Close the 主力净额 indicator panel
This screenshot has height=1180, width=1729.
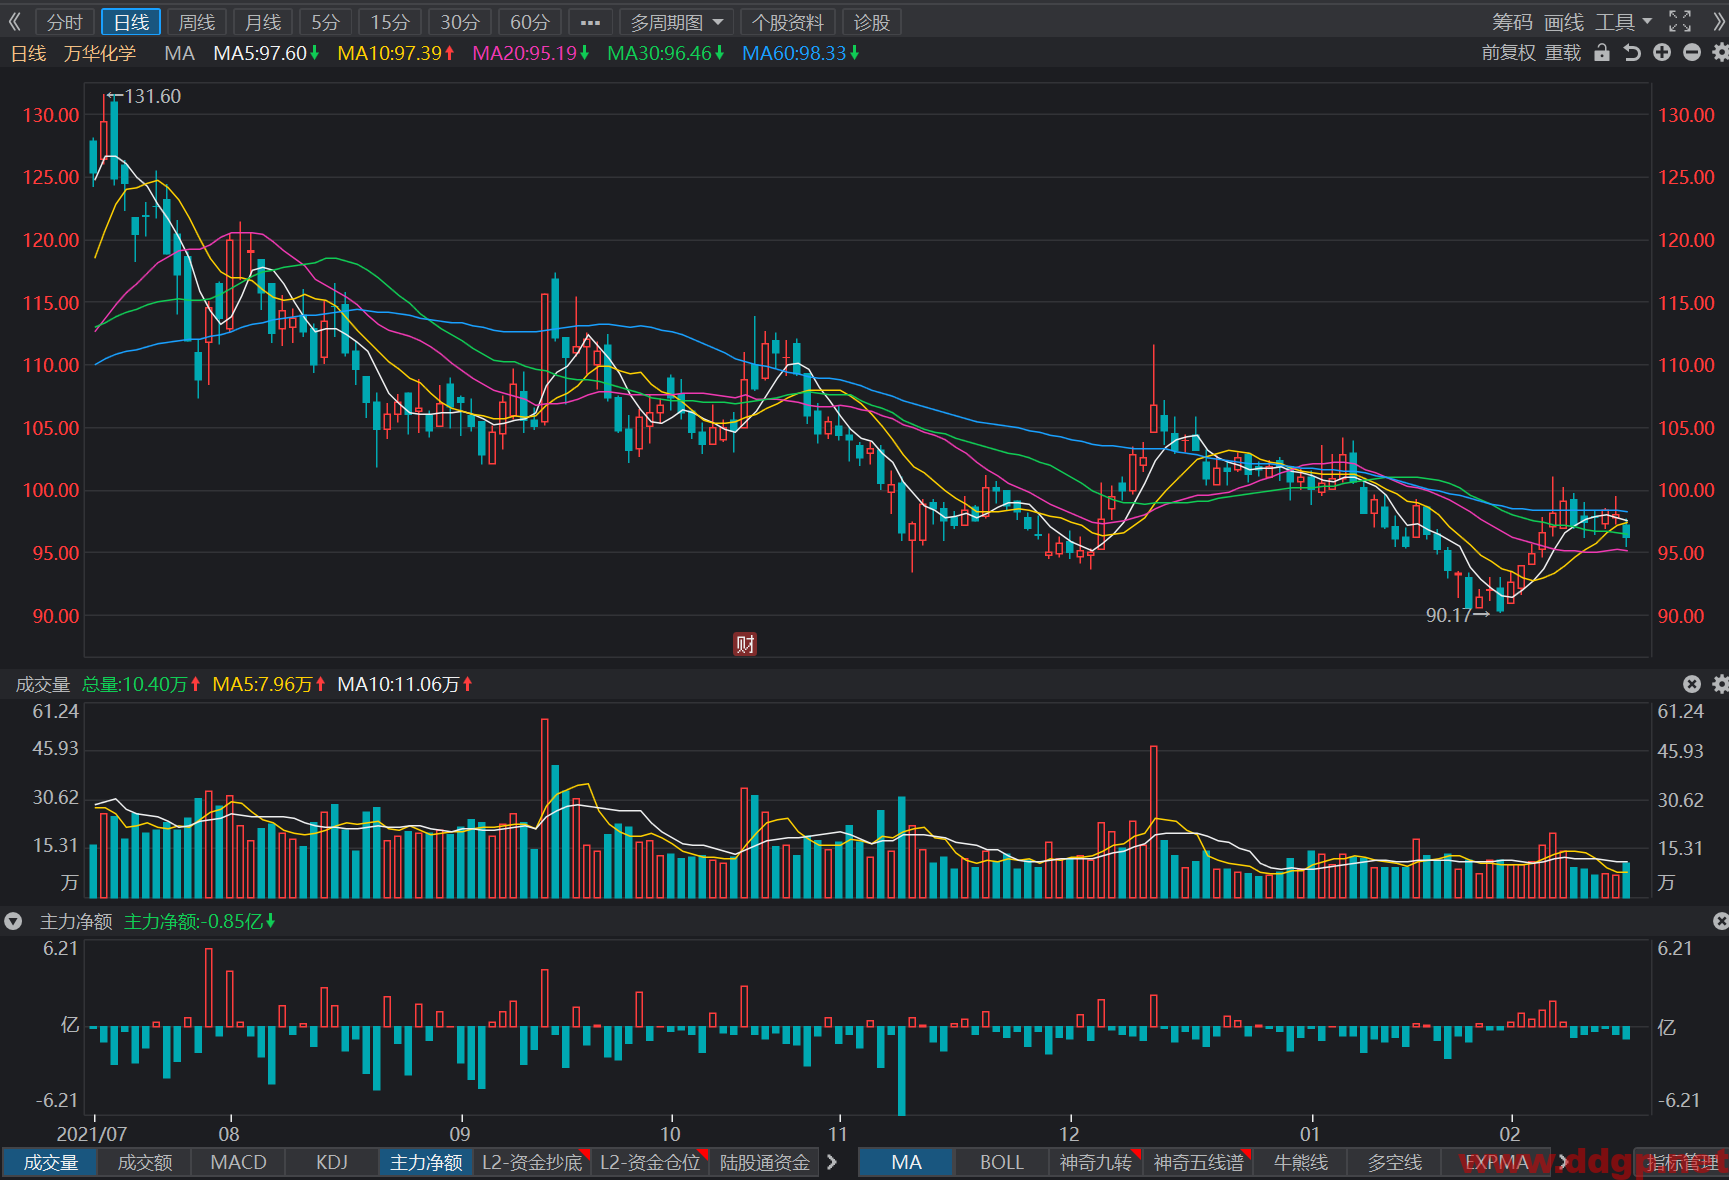pyautogui.click(x=1720, y=921)
